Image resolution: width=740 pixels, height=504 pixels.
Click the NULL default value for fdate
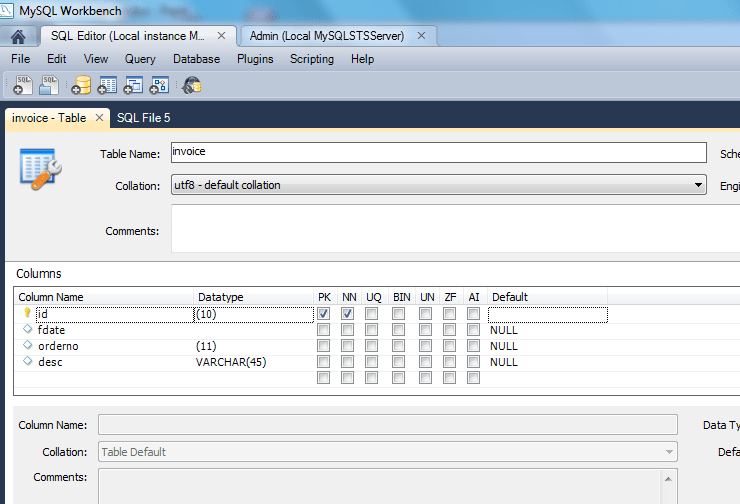[x=504, y=330]
